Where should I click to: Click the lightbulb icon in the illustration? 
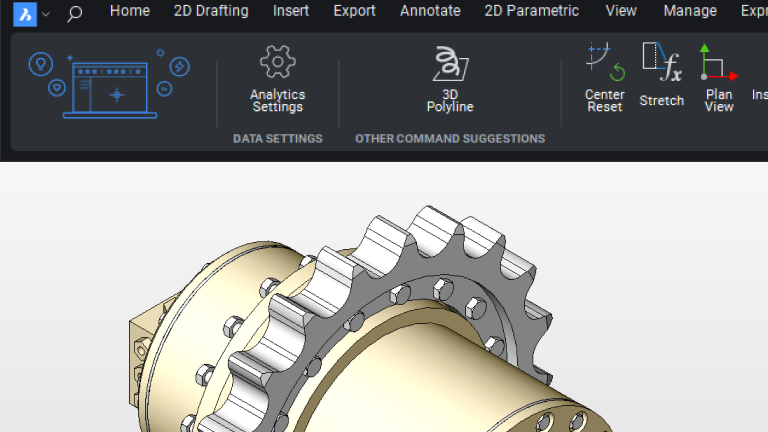point(41,64)
